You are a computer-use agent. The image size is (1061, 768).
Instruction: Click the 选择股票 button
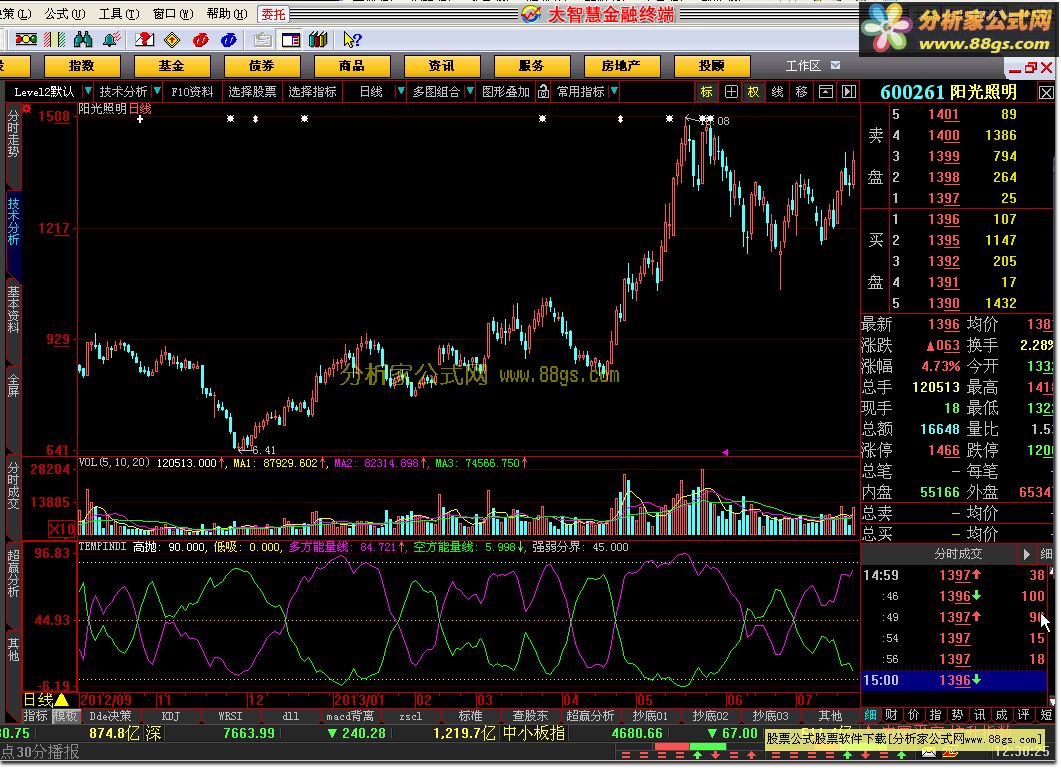click(x=252, y=91)
